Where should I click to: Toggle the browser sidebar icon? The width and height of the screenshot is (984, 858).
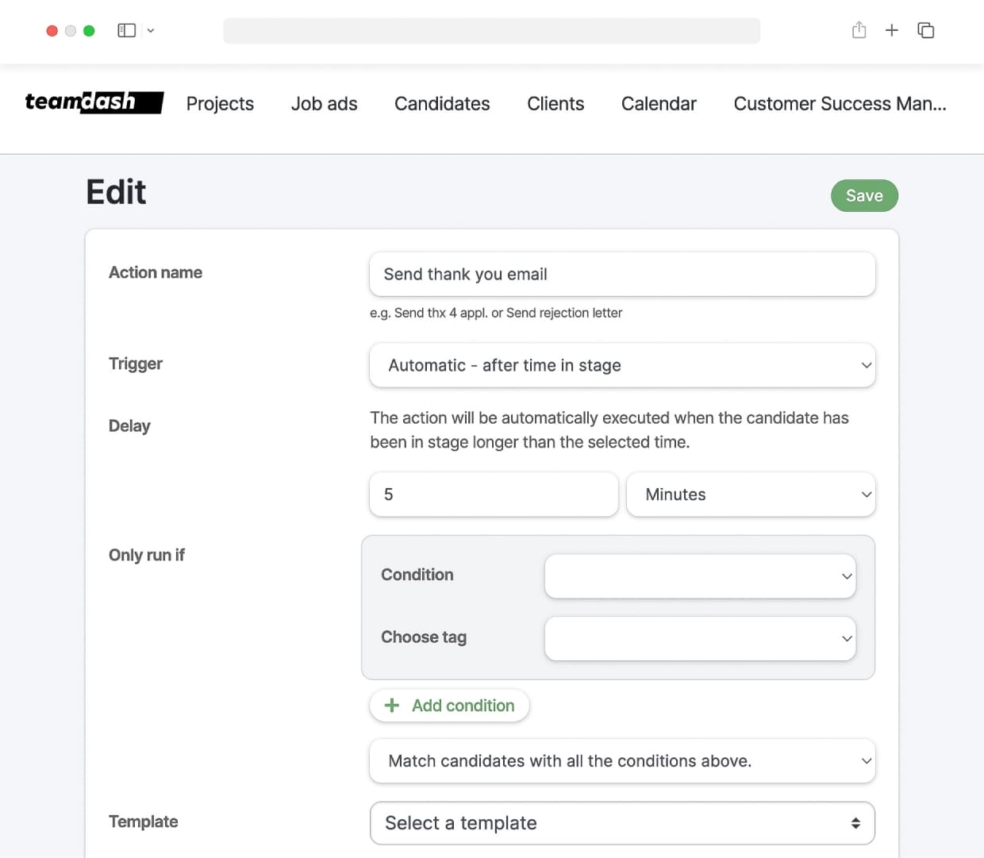tap(127, 30)
